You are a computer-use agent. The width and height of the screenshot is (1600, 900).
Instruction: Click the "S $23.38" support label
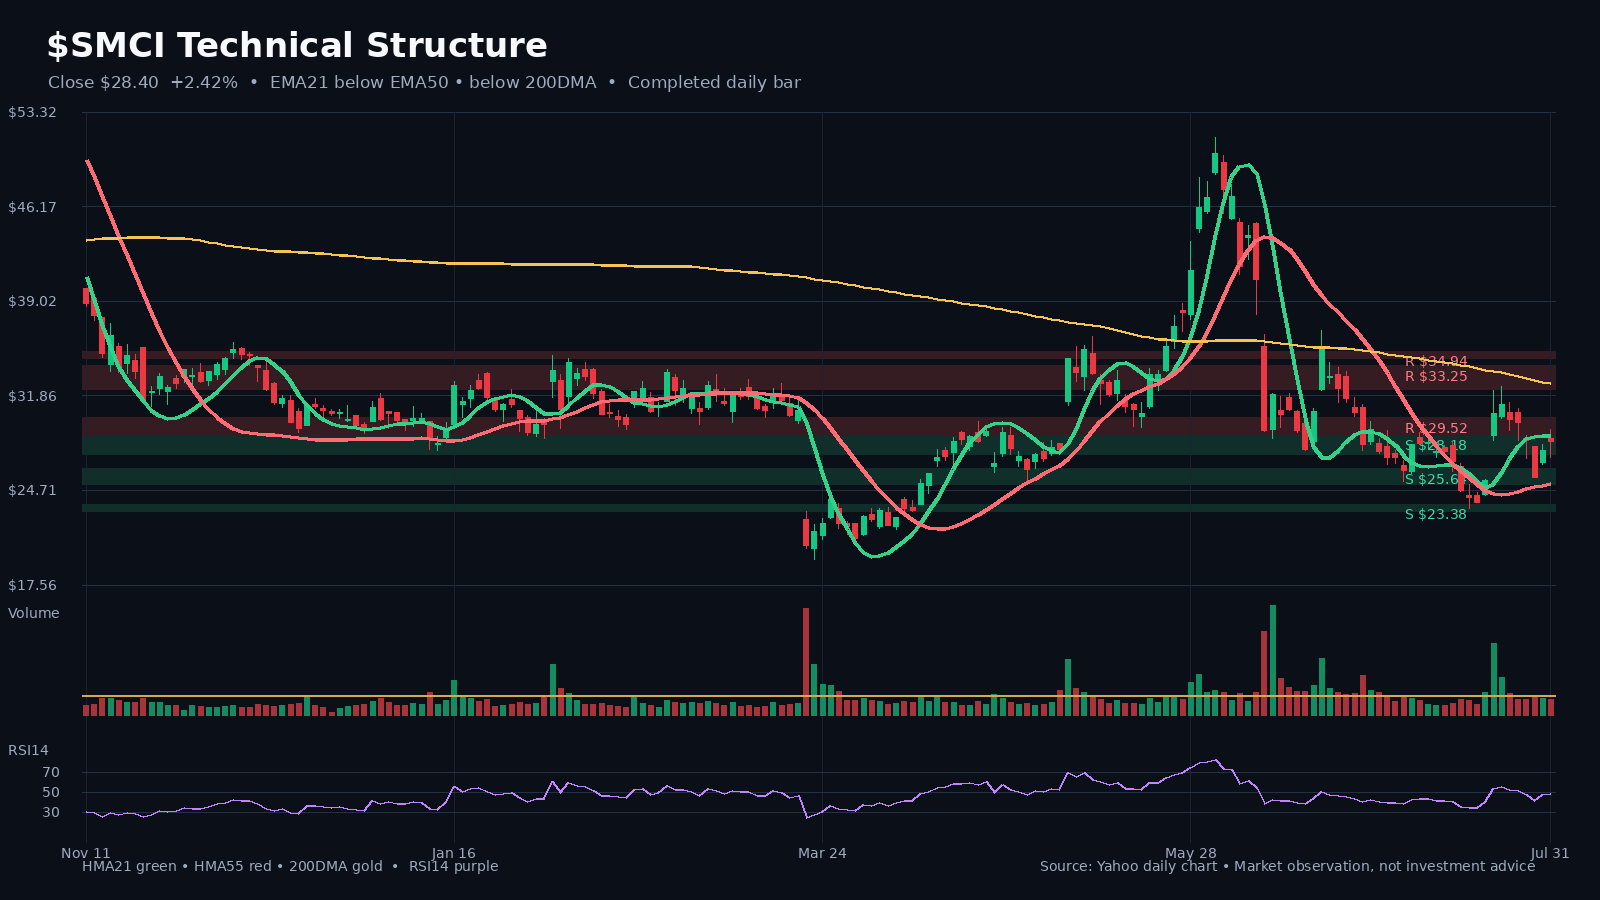click(1436, 514)
